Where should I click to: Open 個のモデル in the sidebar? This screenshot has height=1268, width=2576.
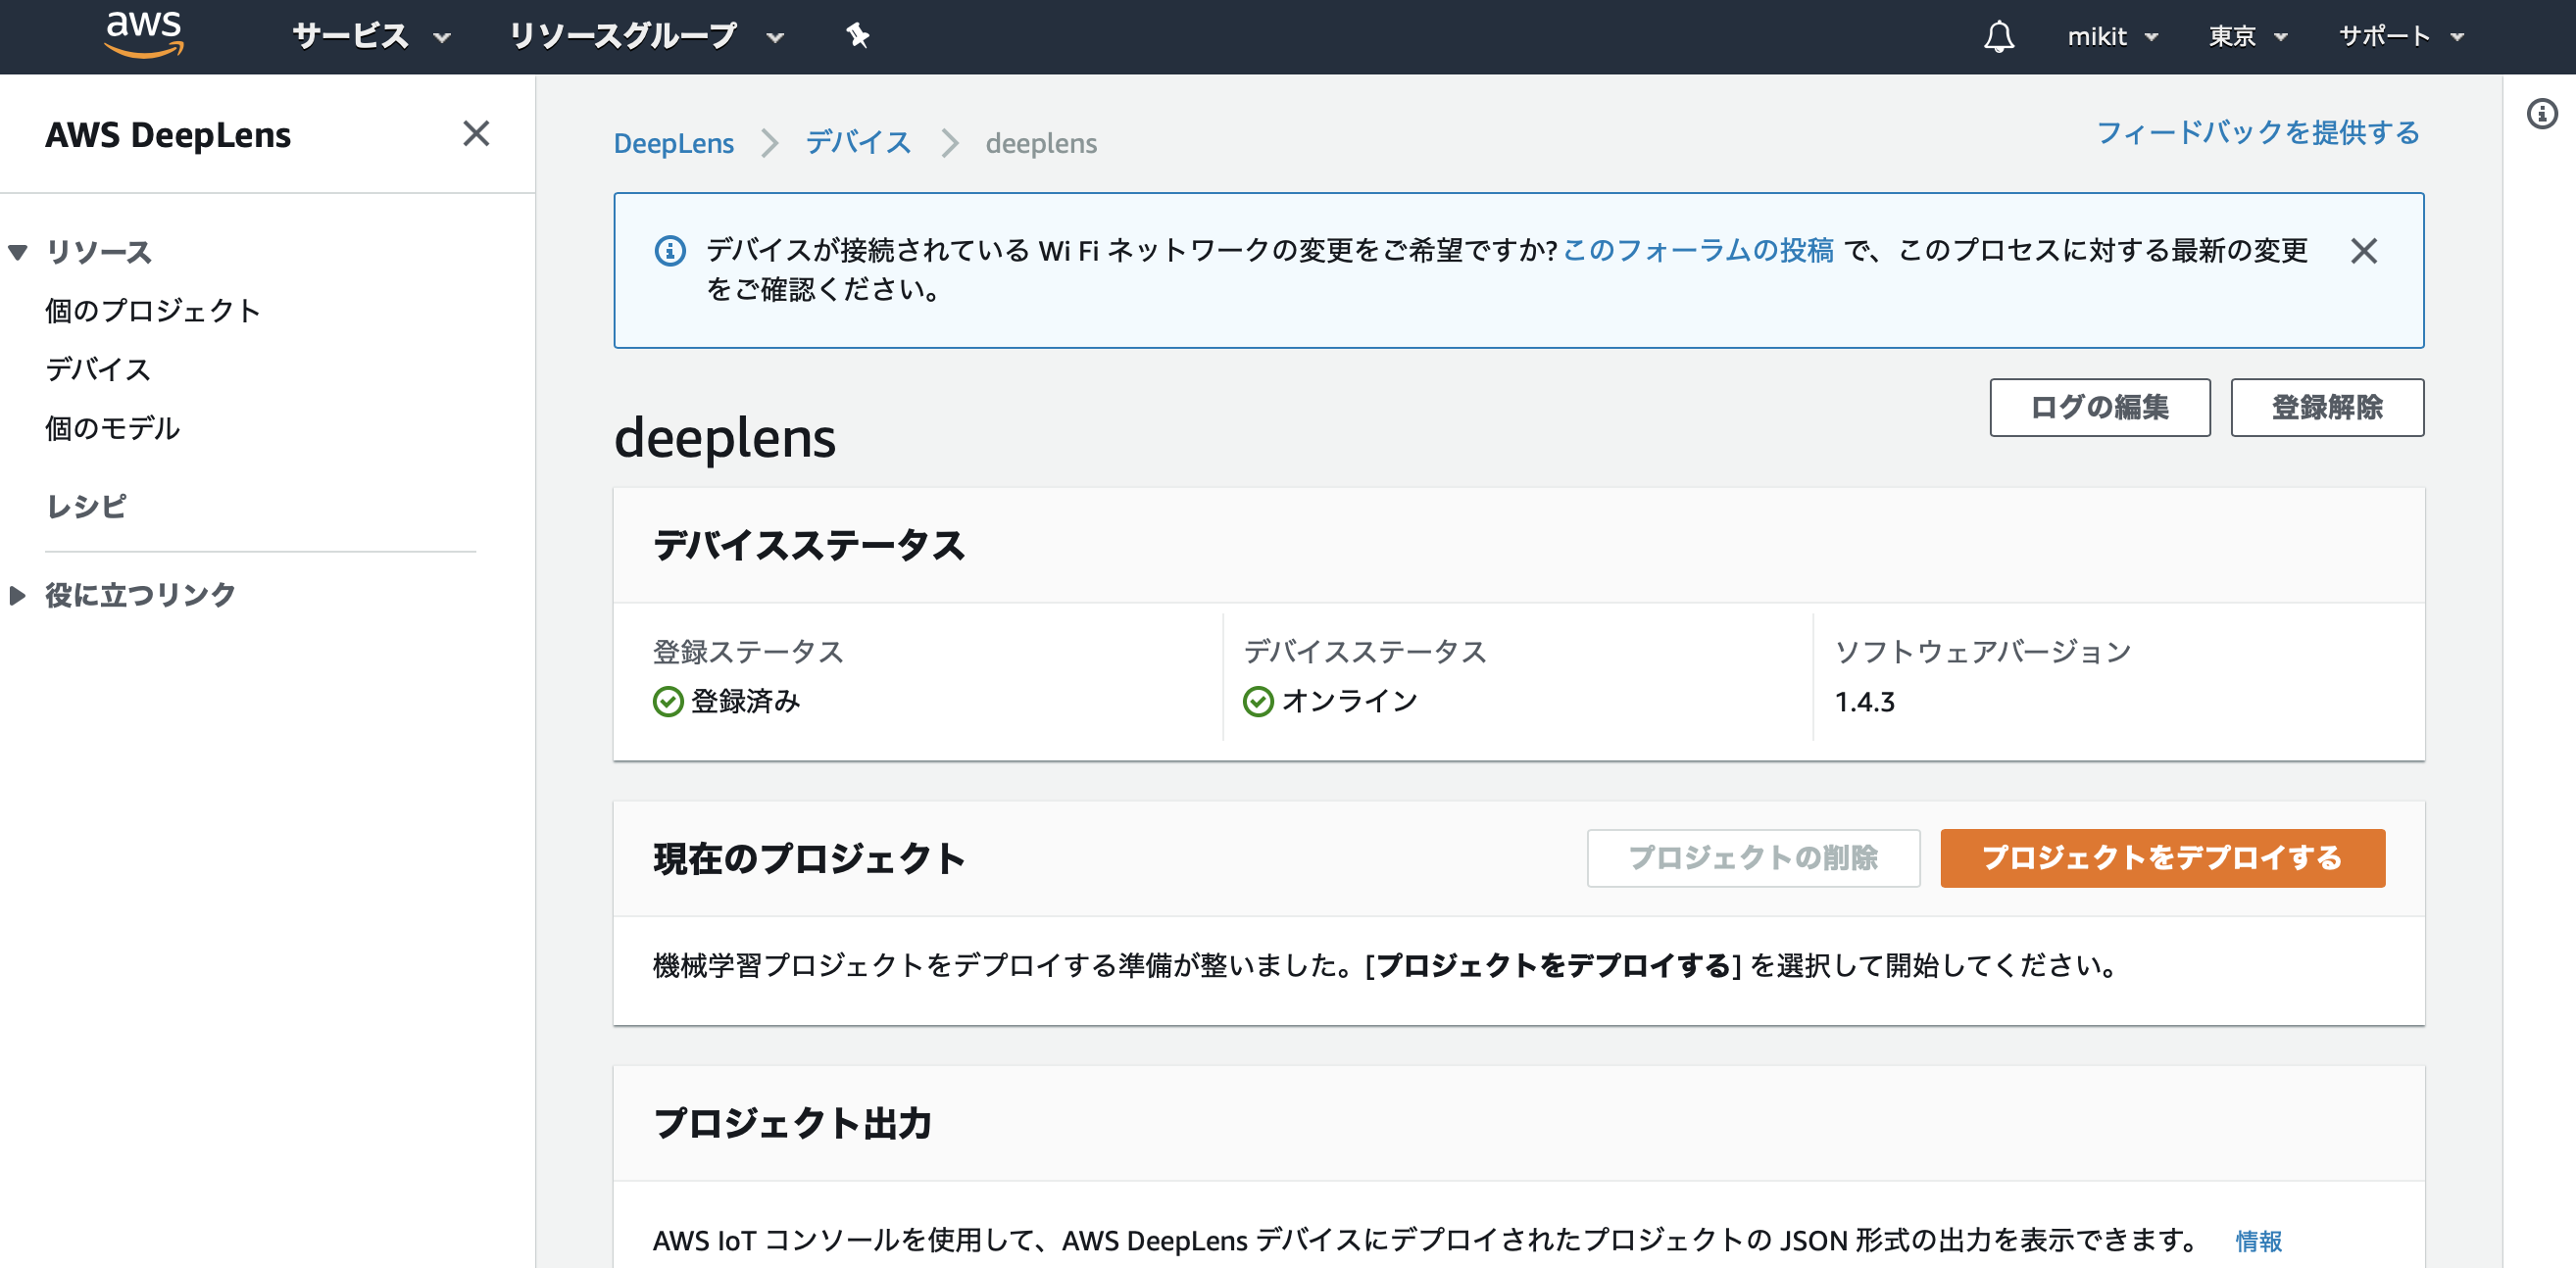coord(112,429)
